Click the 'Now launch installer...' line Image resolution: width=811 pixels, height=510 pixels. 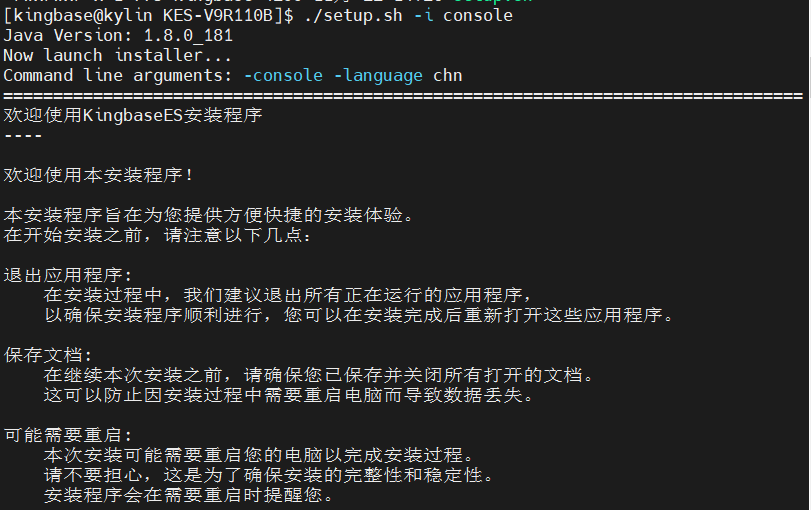click(118, 55)
